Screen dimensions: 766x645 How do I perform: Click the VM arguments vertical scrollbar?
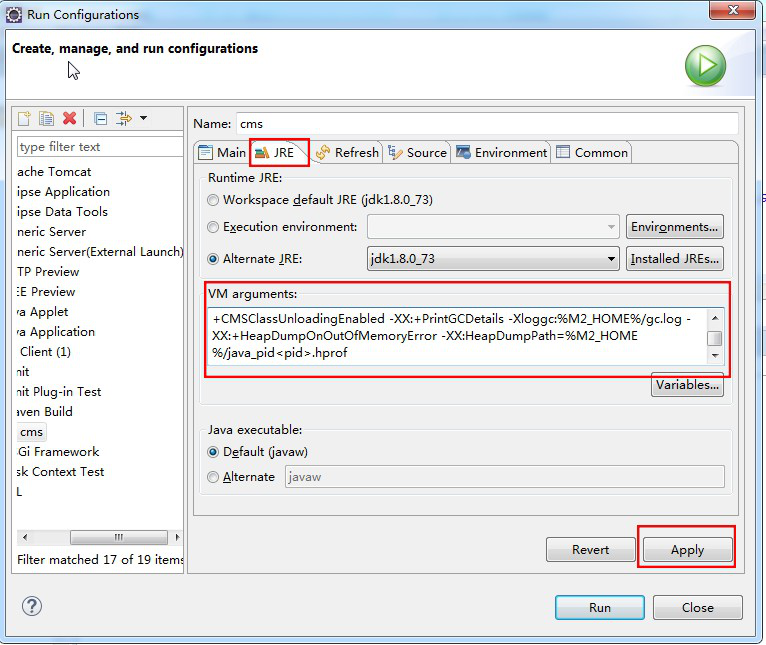point(714,338)
